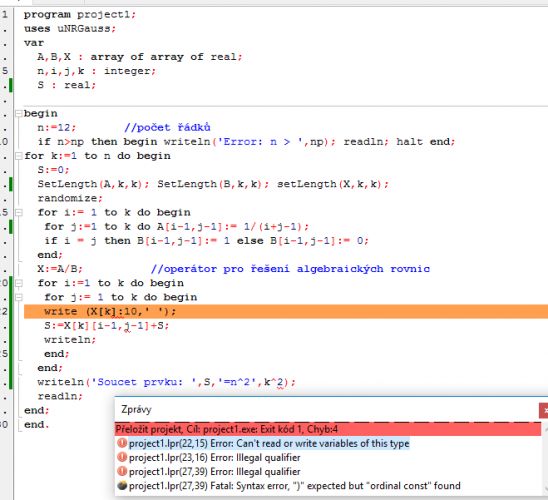Collapse the main begin block fold marker
The width and height of the screenshot is (548, 500).
pos(19,114)
